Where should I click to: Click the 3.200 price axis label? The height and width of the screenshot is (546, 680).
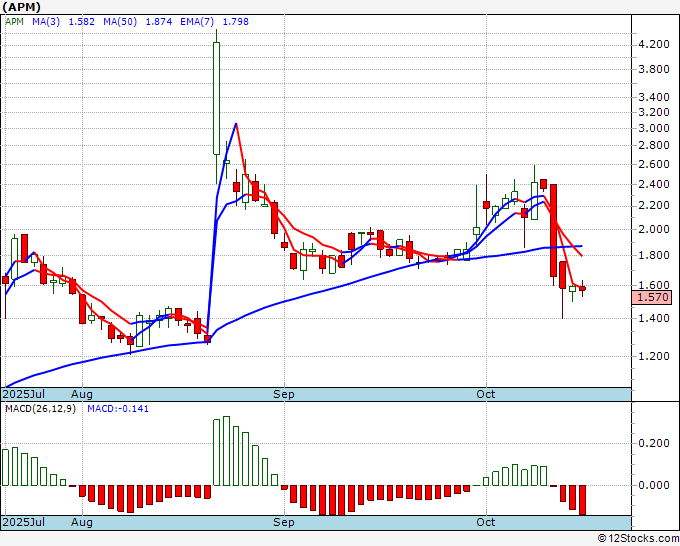point(654,112)
